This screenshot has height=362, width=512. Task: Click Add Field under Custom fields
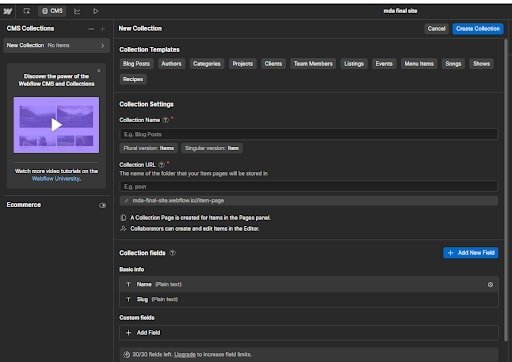[309, 333]
